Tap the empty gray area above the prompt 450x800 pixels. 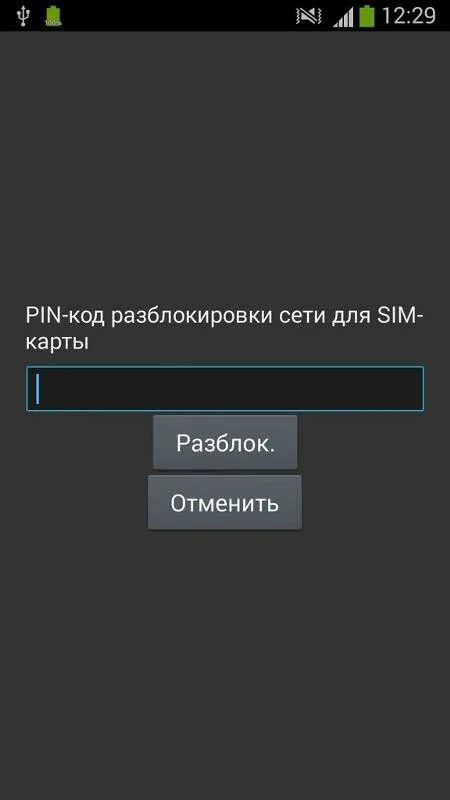click(225, 163)
